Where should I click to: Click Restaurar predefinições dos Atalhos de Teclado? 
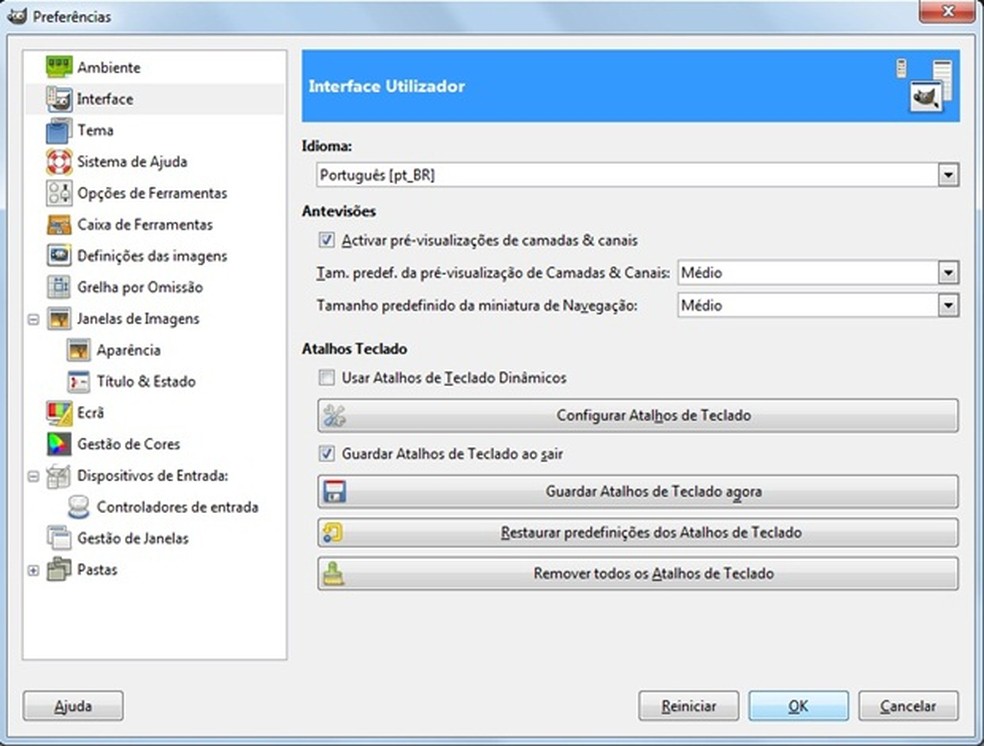pos(638,532)
